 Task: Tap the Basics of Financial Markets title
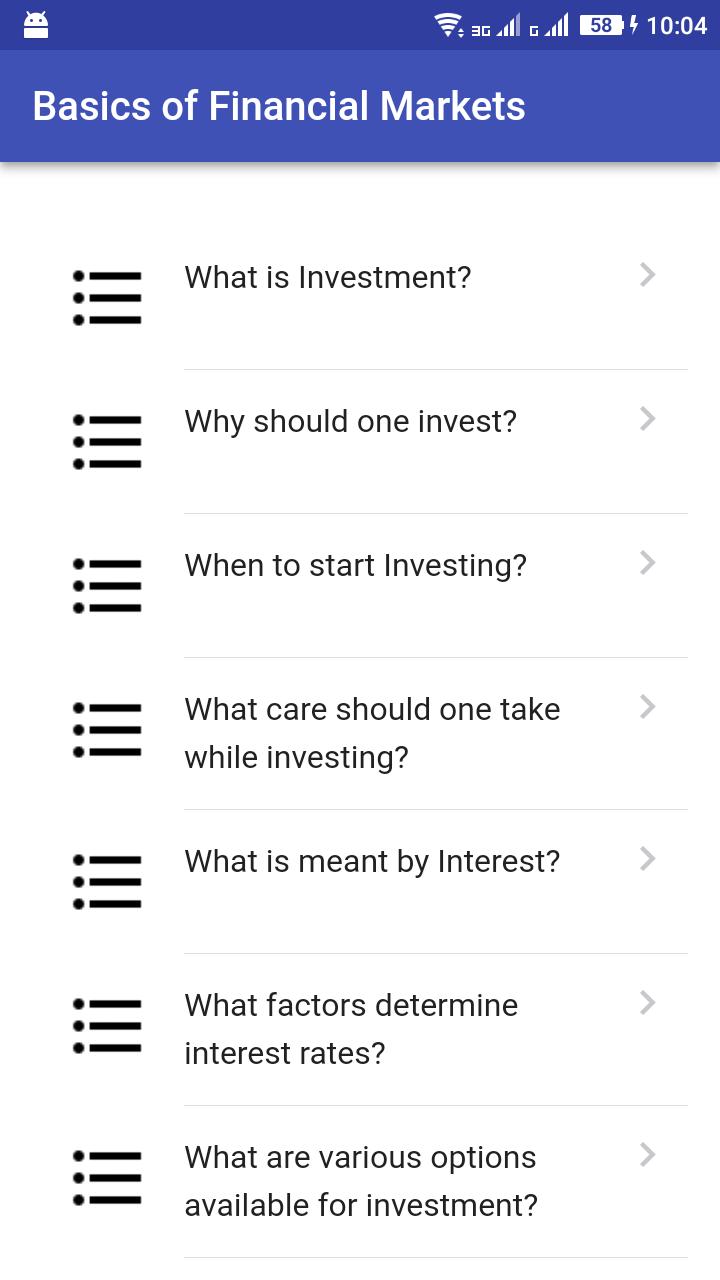pyautogui.click(x=279, y=106)
